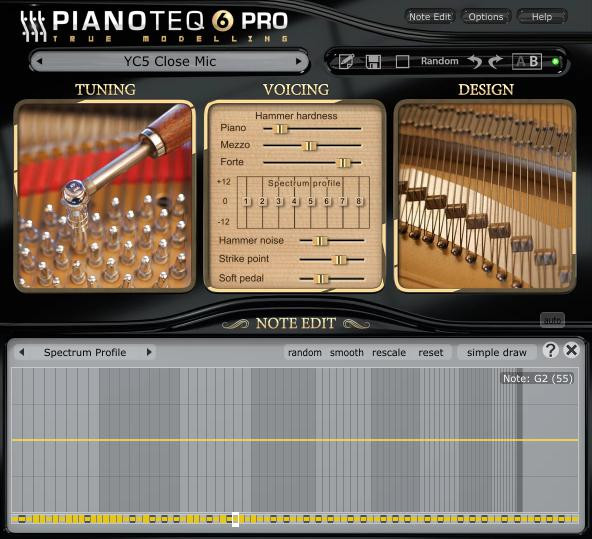
Task: Select the TUNING heading
Action: coord(105,90)
